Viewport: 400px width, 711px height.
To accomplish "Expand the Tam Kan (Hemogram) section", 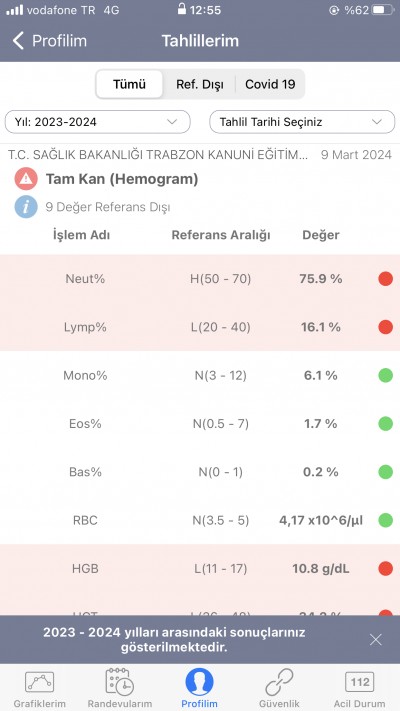I will tap(122, 179).
